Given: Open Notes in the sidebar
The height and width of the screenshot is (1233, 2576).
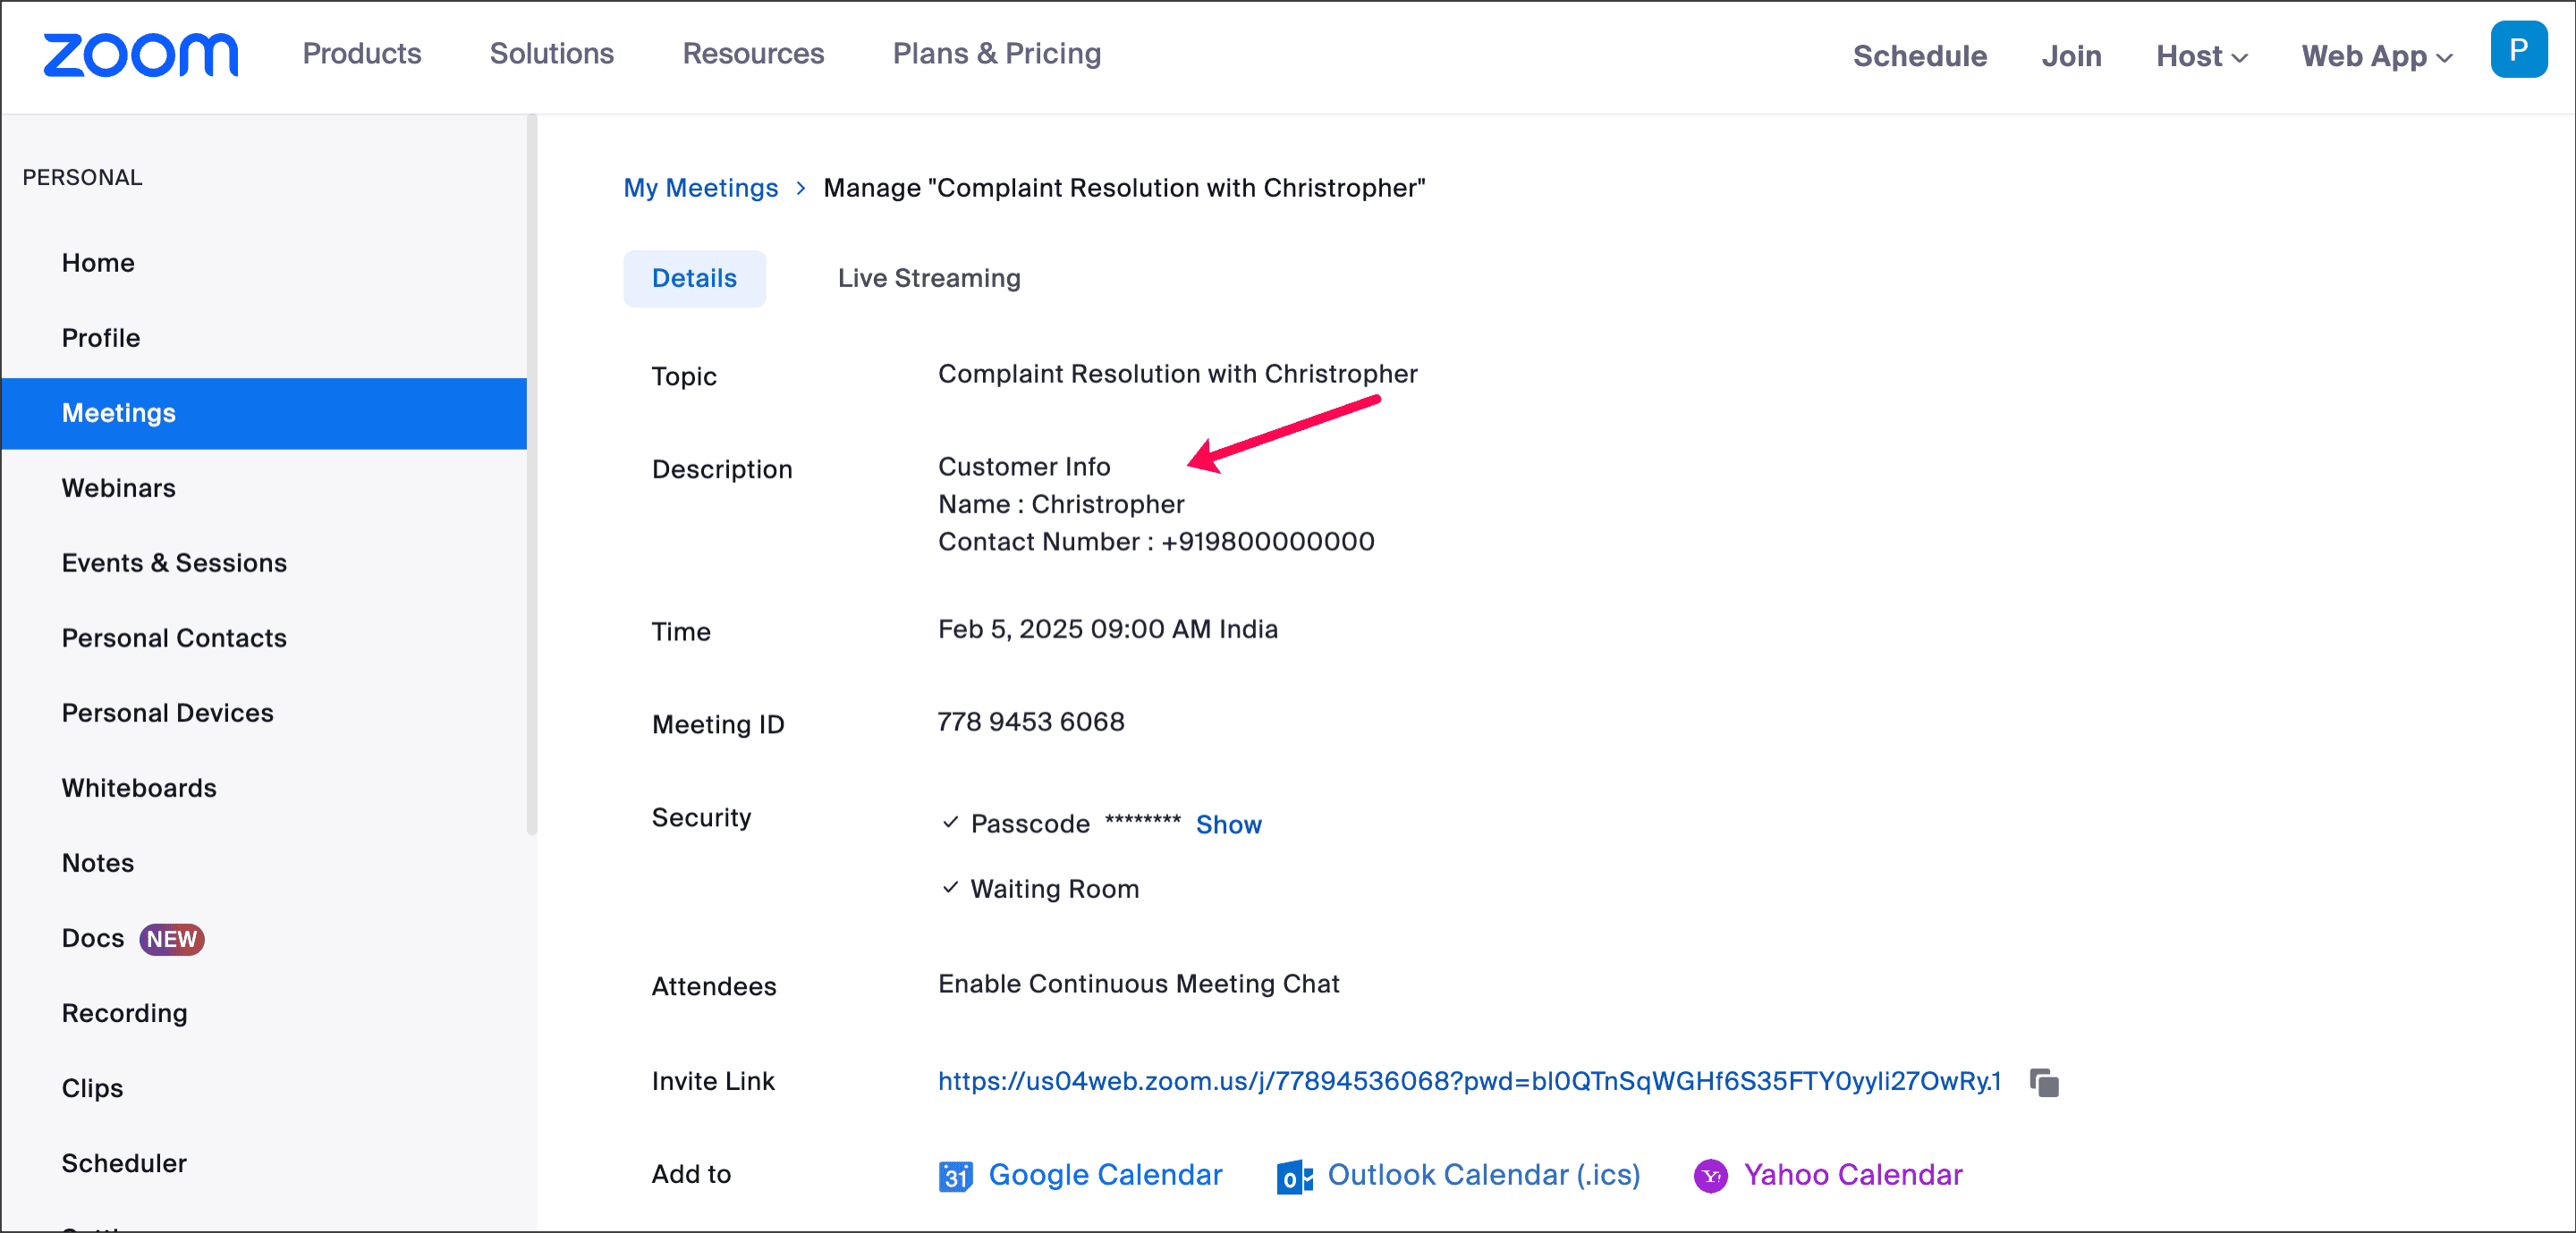Looking at the screenshot, I should tap(97, 863).
